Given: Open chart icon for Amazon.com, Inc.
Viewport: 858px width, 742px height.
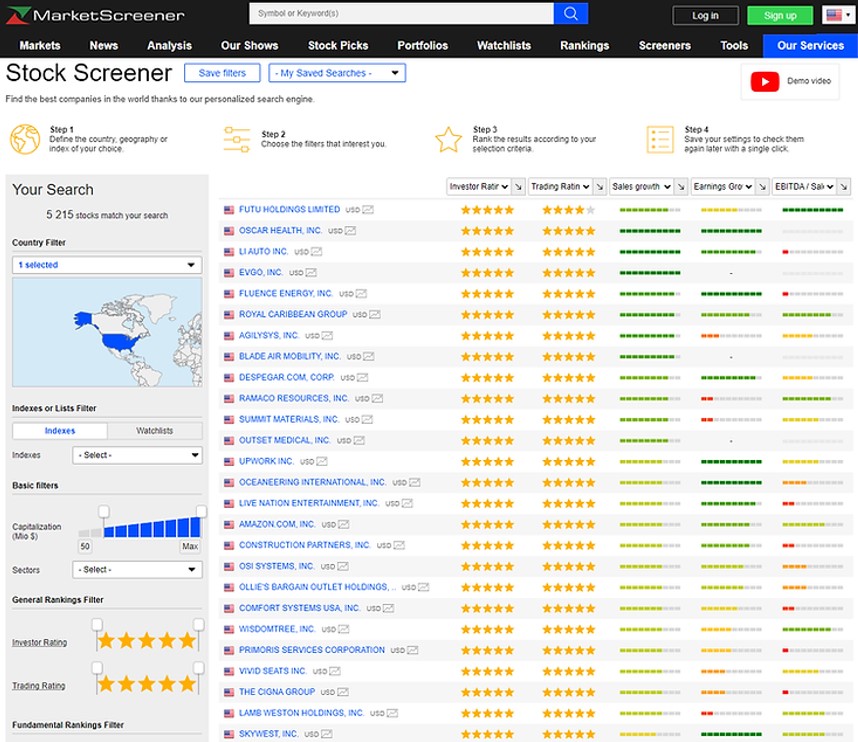Looking at the screenshot, I should click(x=344, y=525).
